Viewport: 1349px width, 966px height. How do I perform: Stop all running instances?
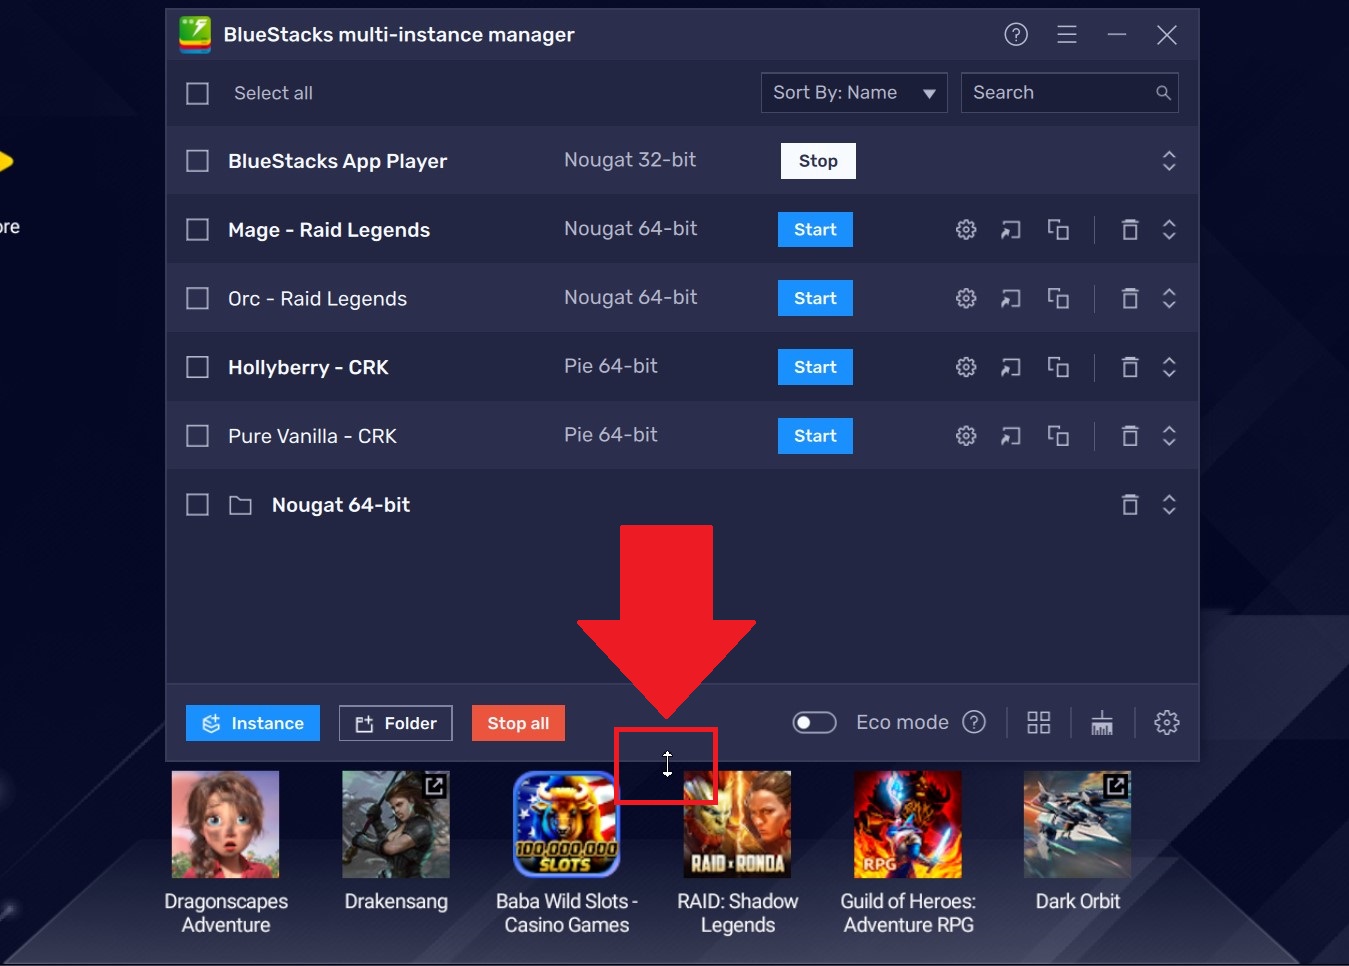click(518, 723)
